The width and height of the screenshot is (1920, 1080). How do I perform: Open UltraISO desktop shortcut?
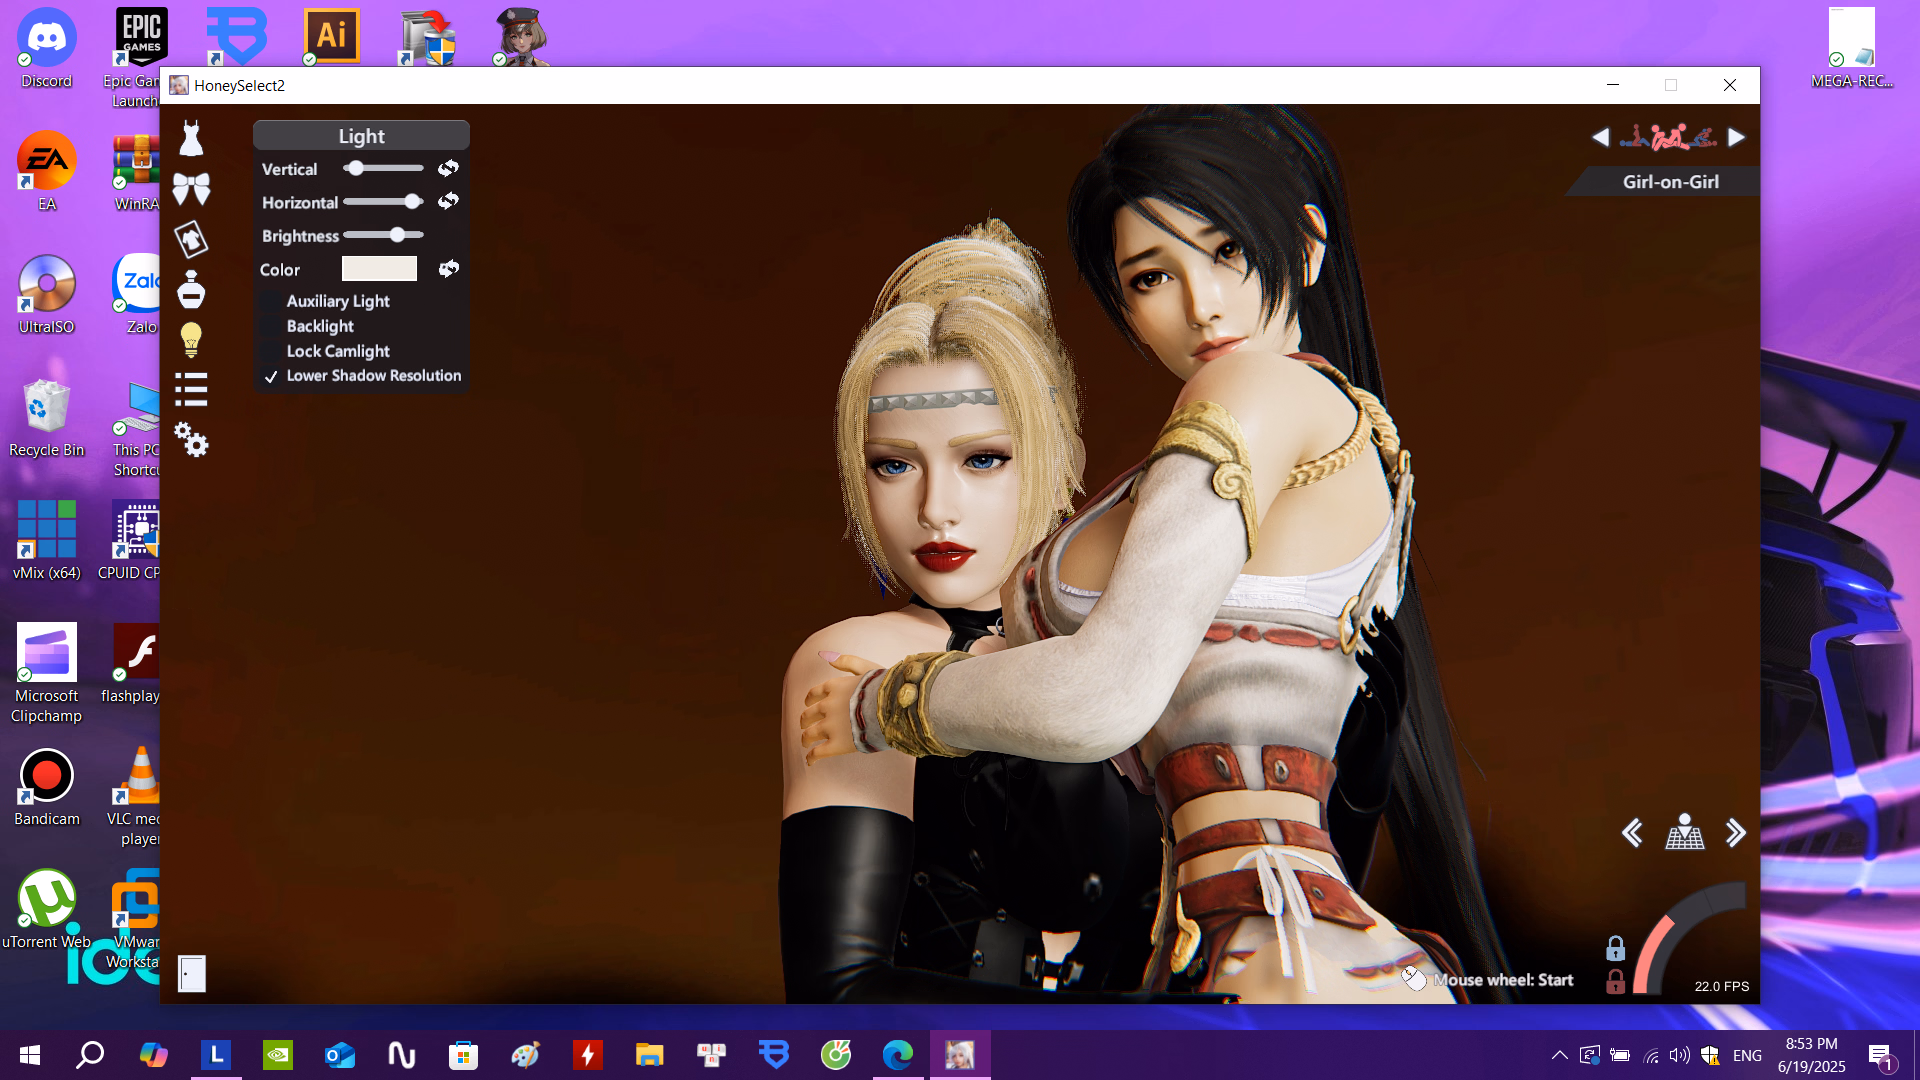tap(46, 294)
